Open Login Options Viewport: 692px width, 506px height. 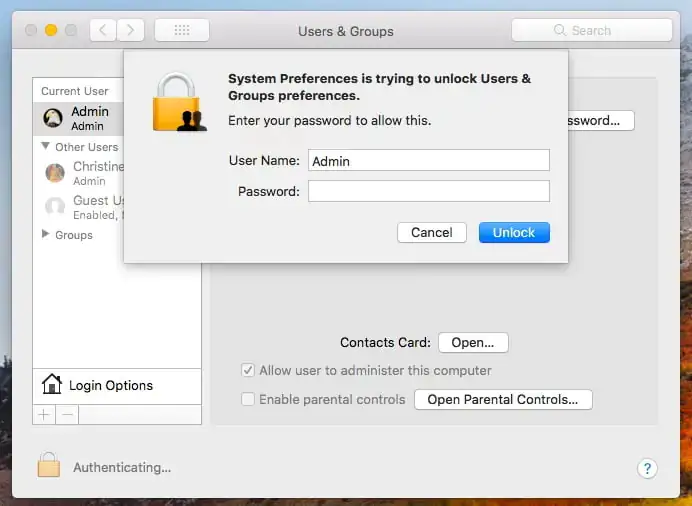117,386
